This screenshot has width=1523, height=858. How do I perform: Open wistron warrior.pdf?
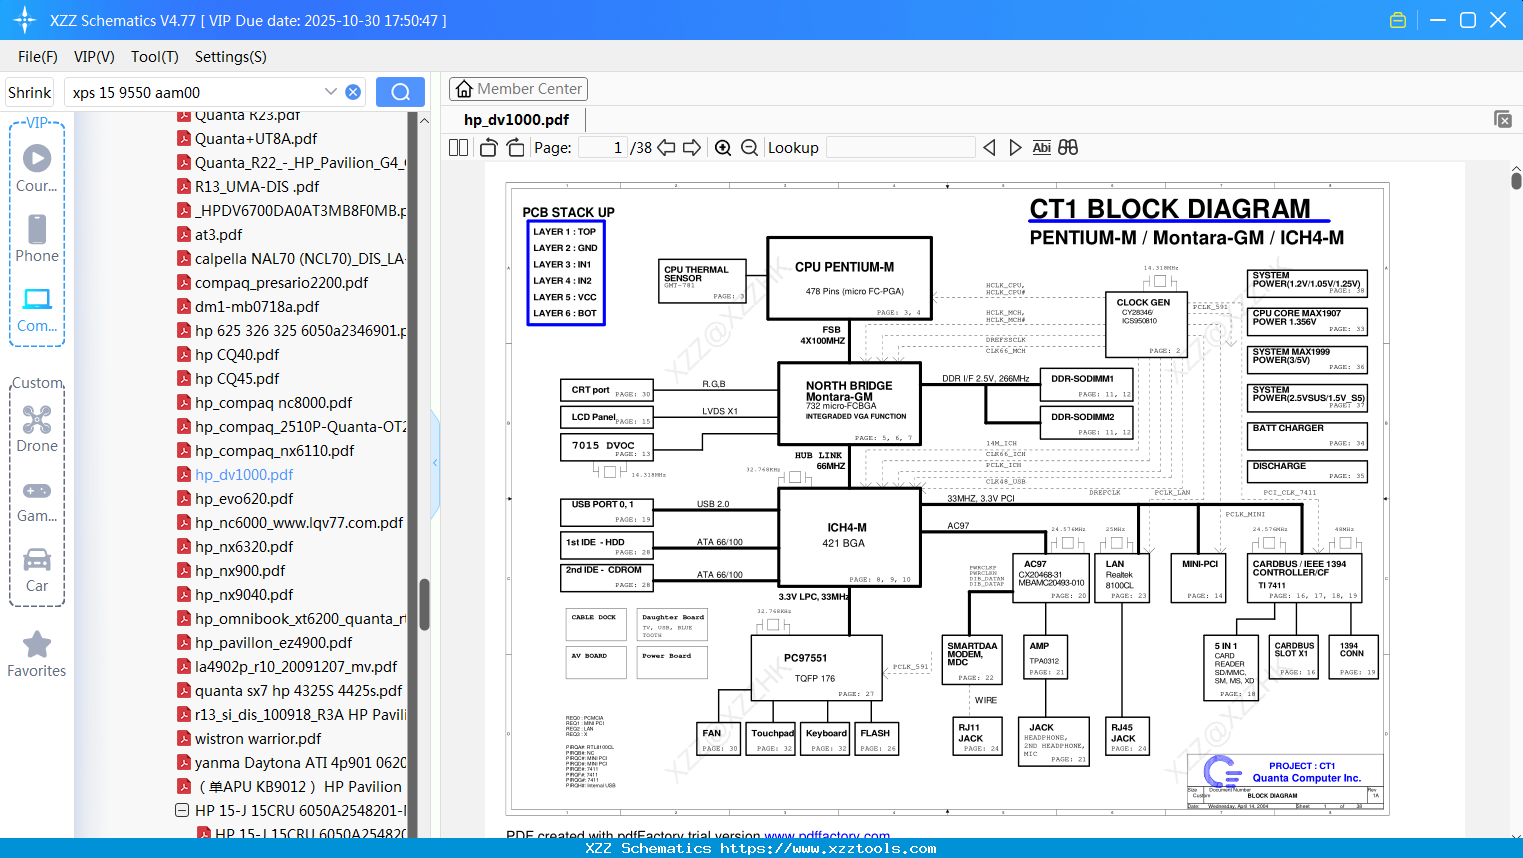[258, 739]
